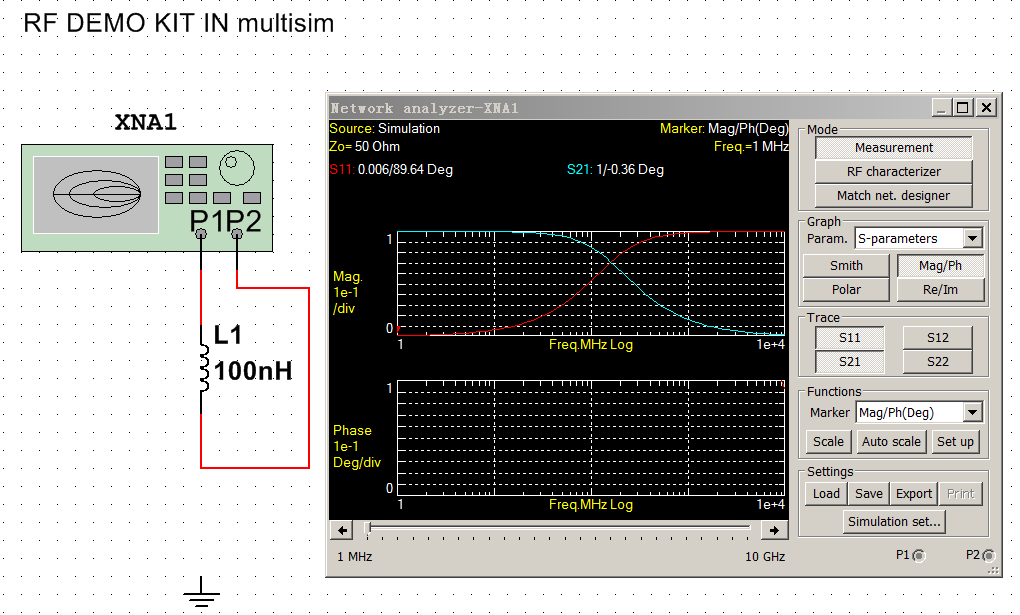Viewport: 1020px width, 615px height.
Task: Click the Auto scale button
Action: tap(891, 442)
